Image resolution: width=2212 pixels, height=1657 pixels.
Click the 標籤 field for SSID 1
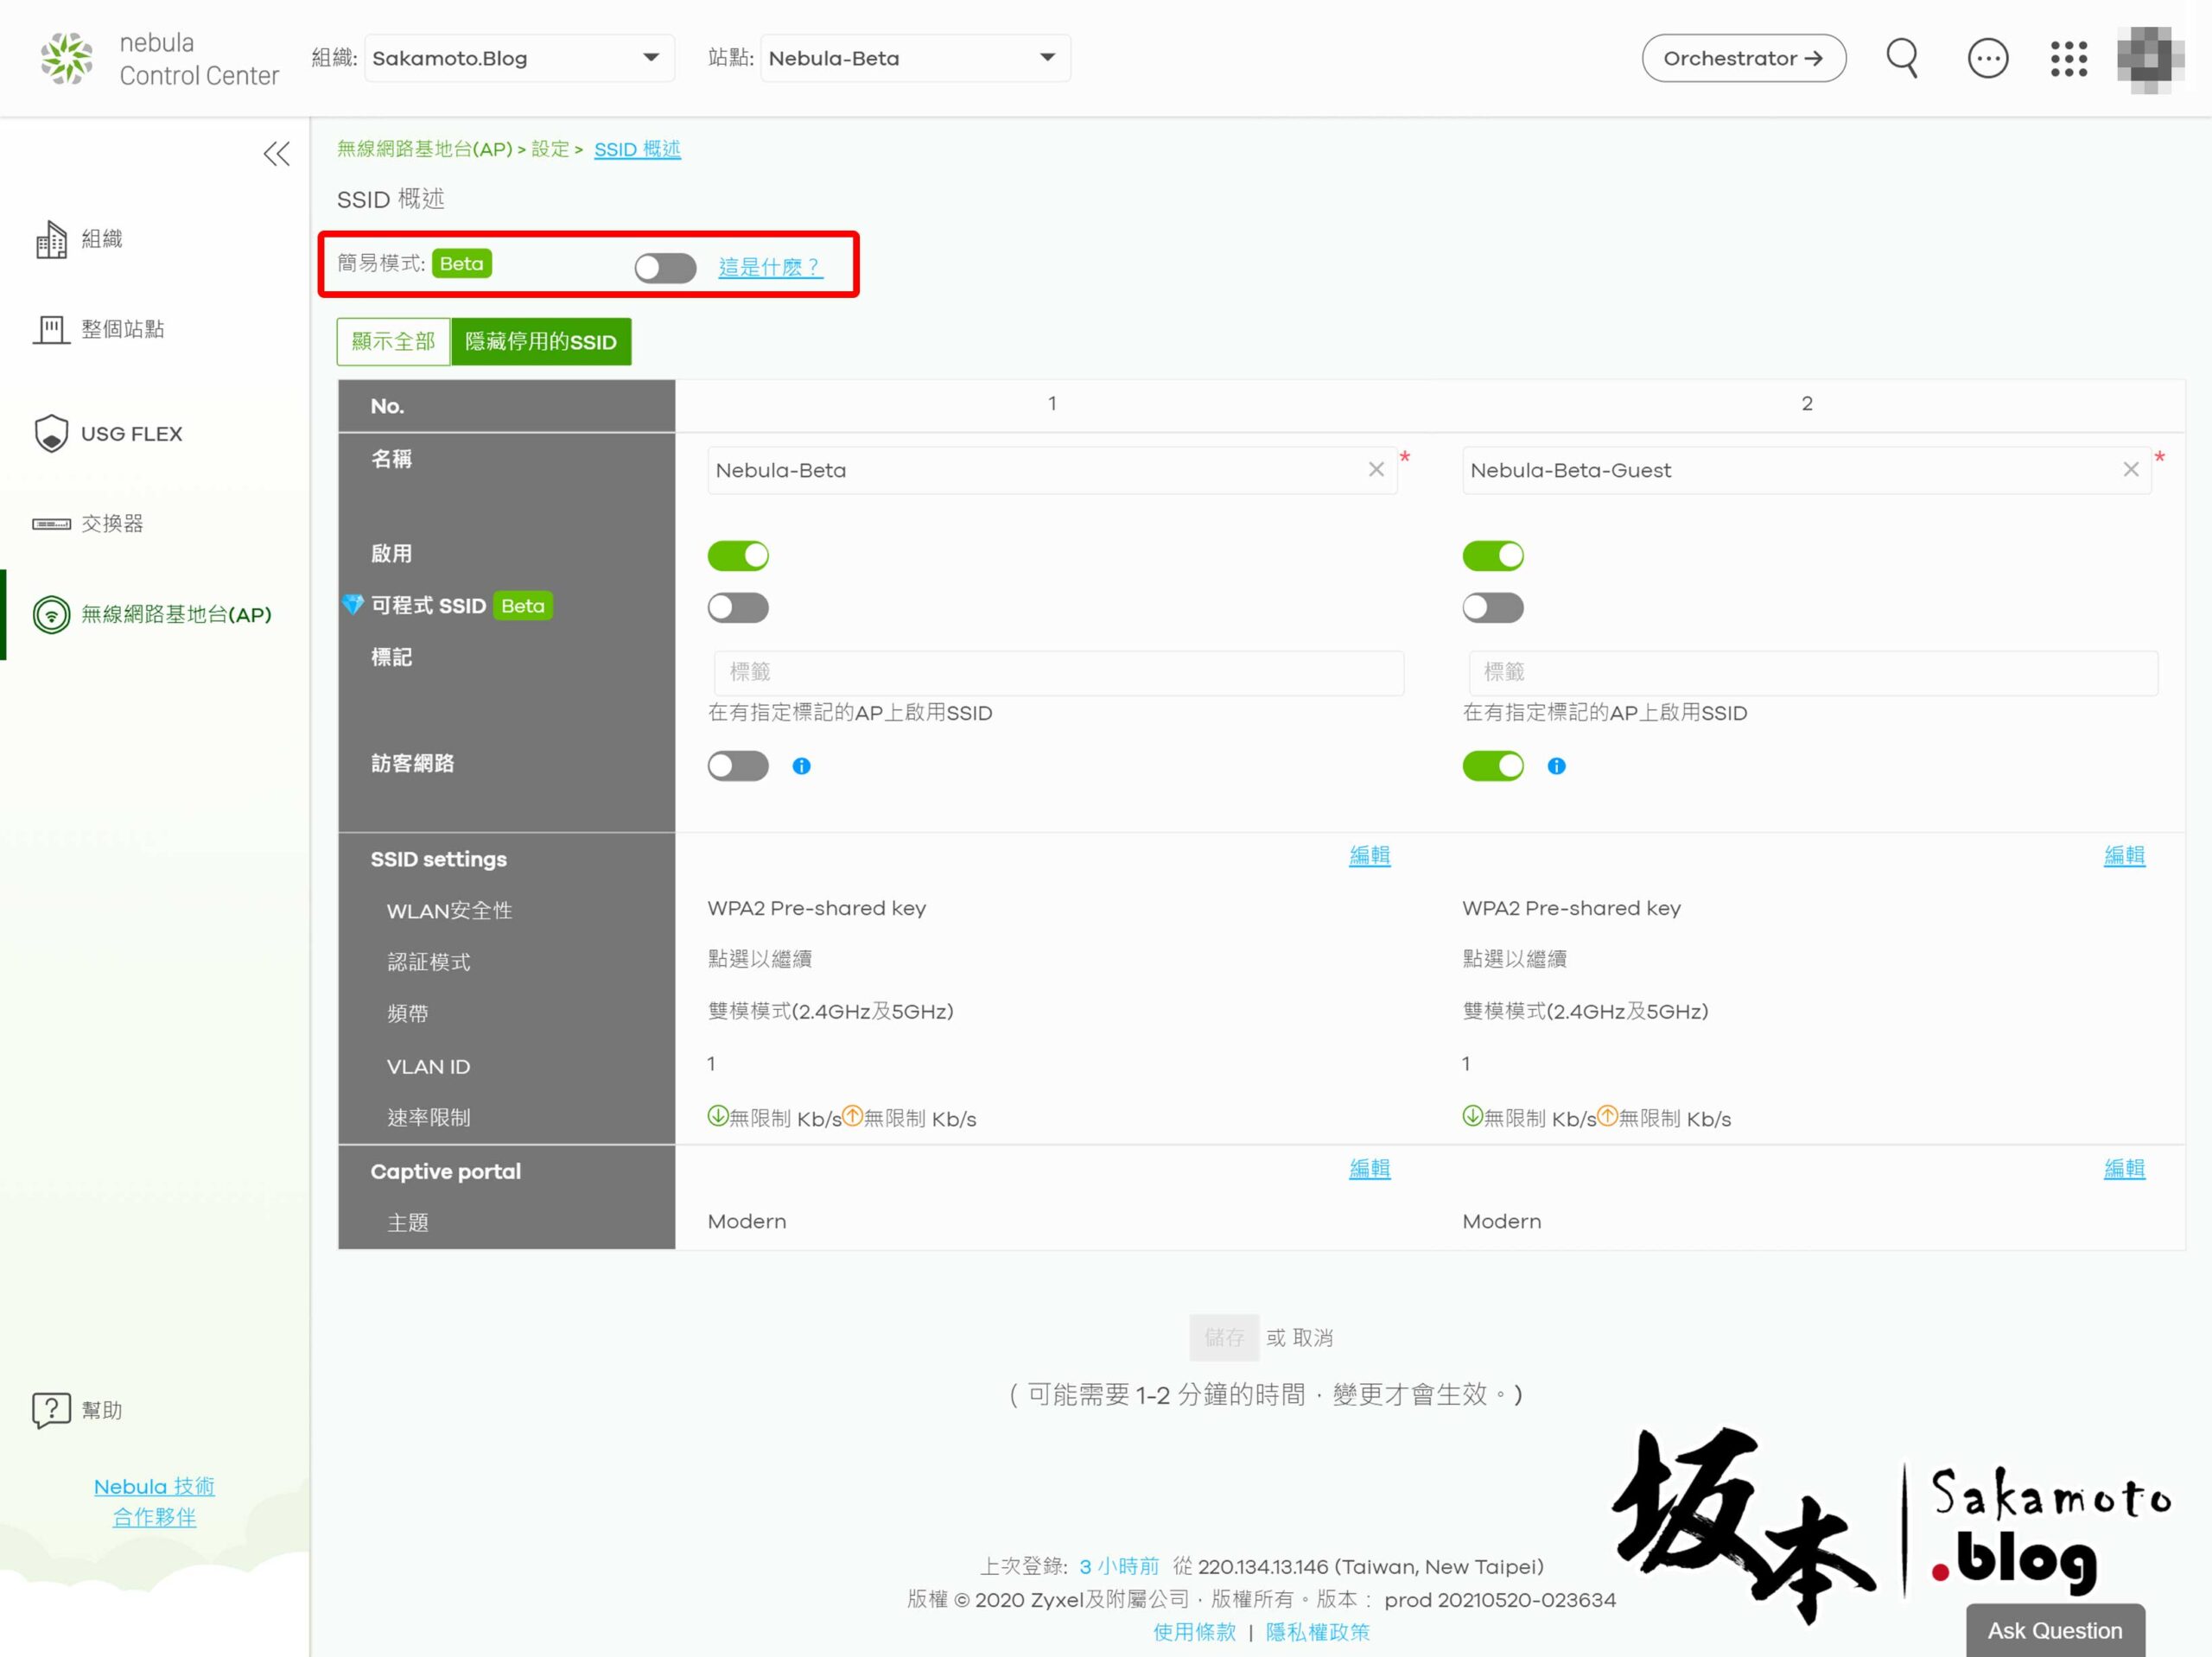(1059, 672)
